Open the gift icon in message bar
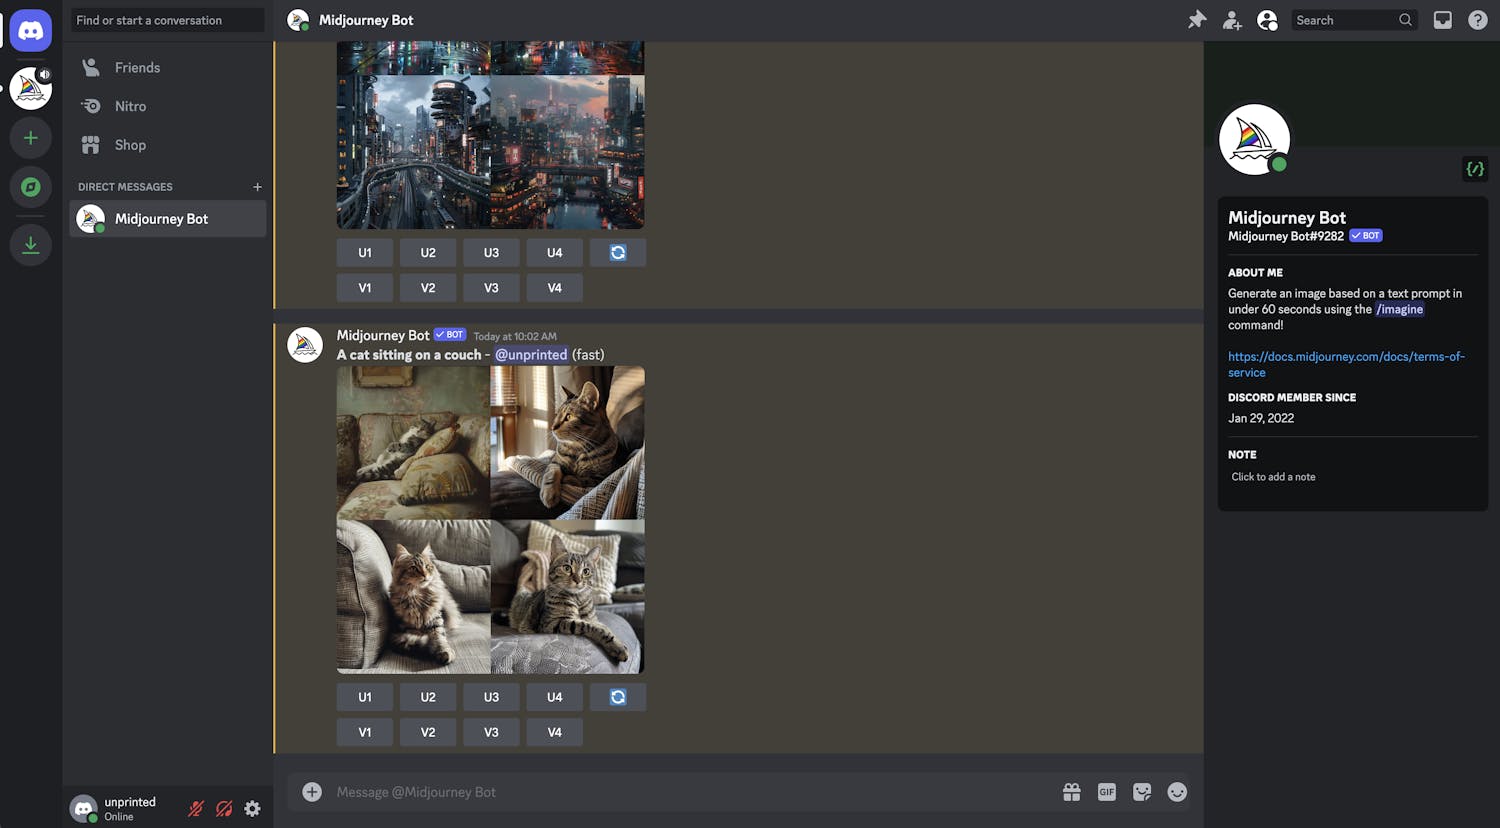This screenshot has width=1500, height=828. tap(1071, 792)
